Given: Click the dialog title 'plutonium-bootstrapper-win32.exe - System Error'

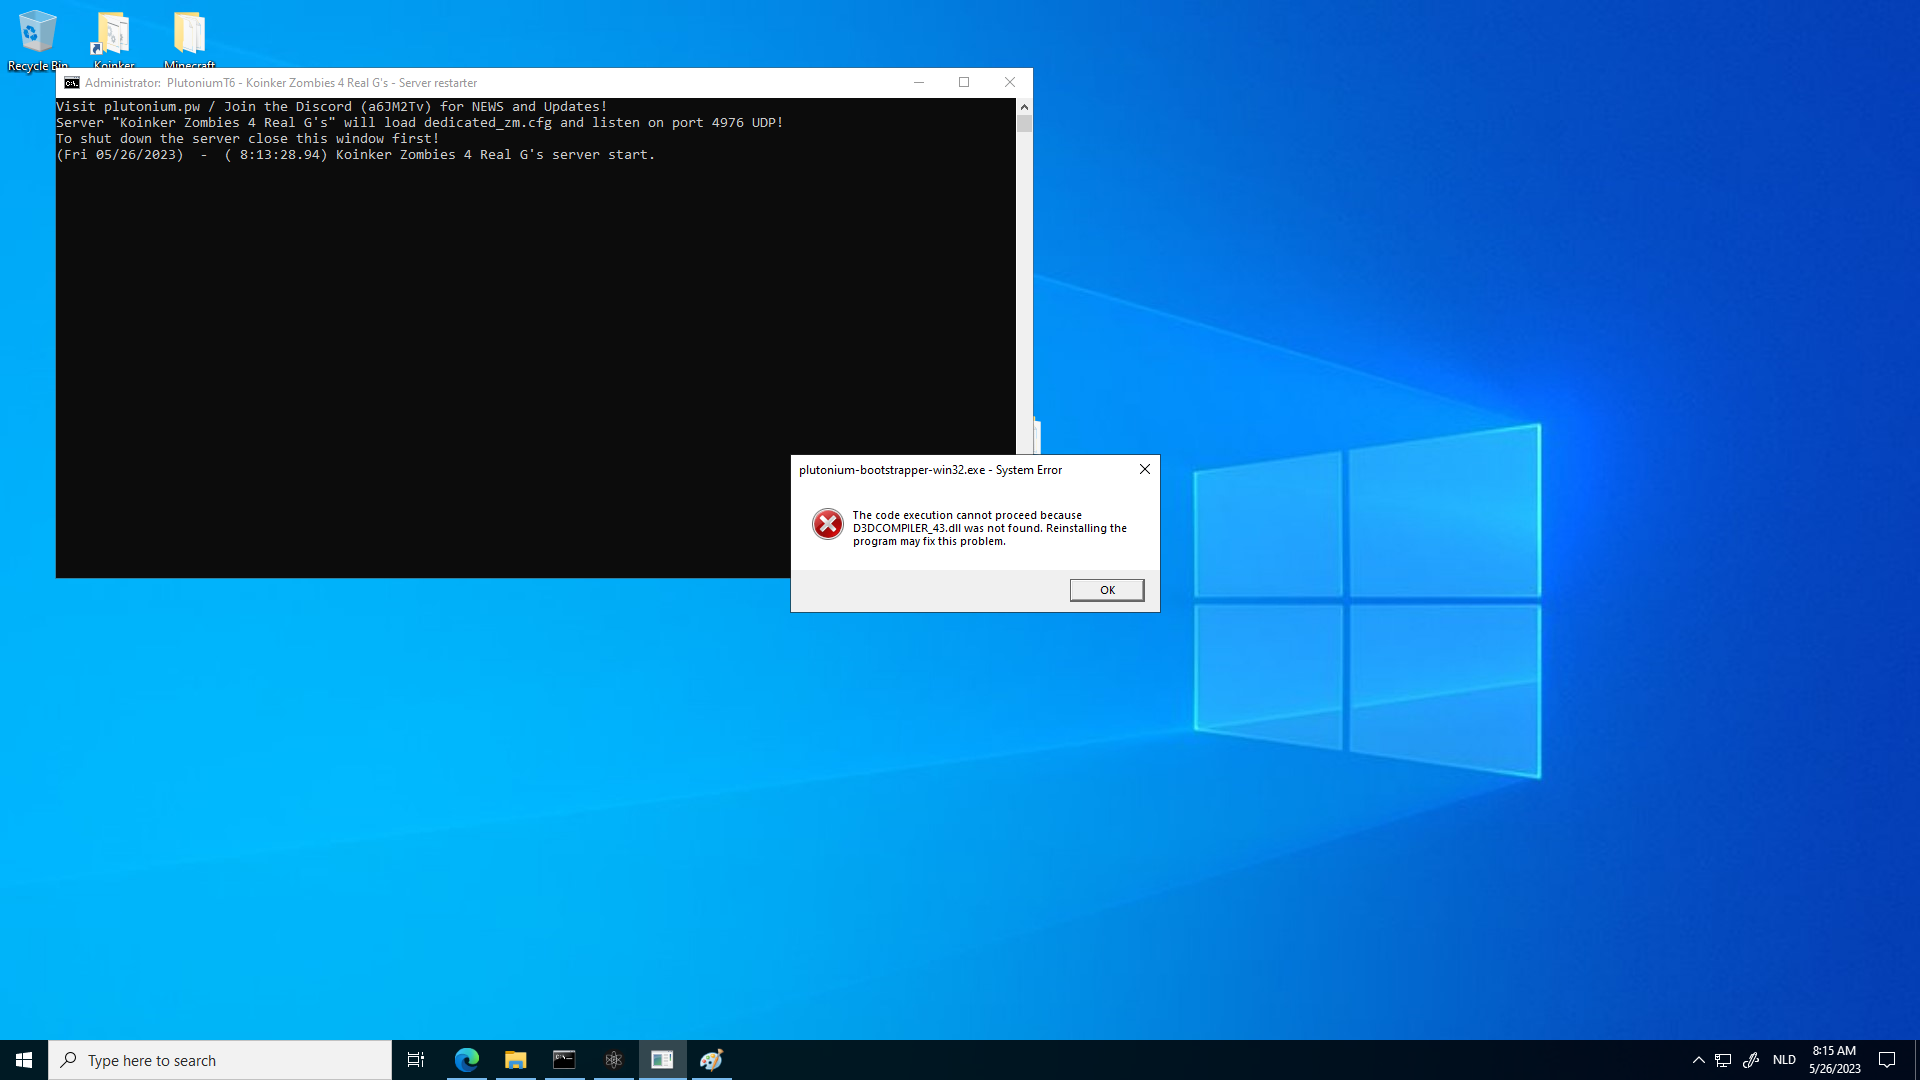Looking at the screenshot, I should [x=930, y=470].
